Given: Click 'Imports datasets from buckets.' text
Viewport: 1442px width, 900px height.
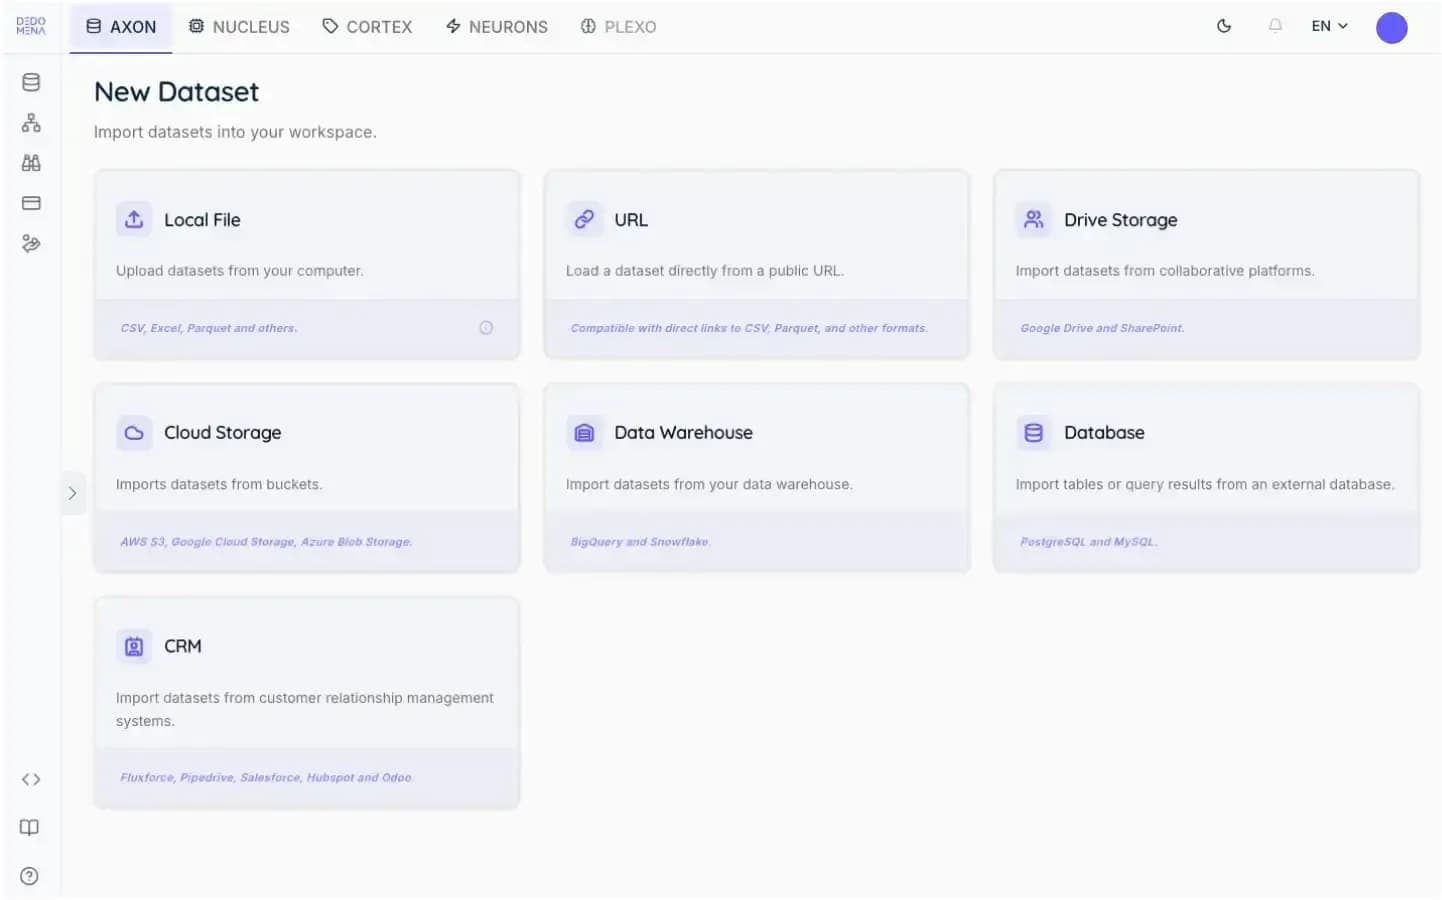Looking at the screenshot, I should click(219, 485).
